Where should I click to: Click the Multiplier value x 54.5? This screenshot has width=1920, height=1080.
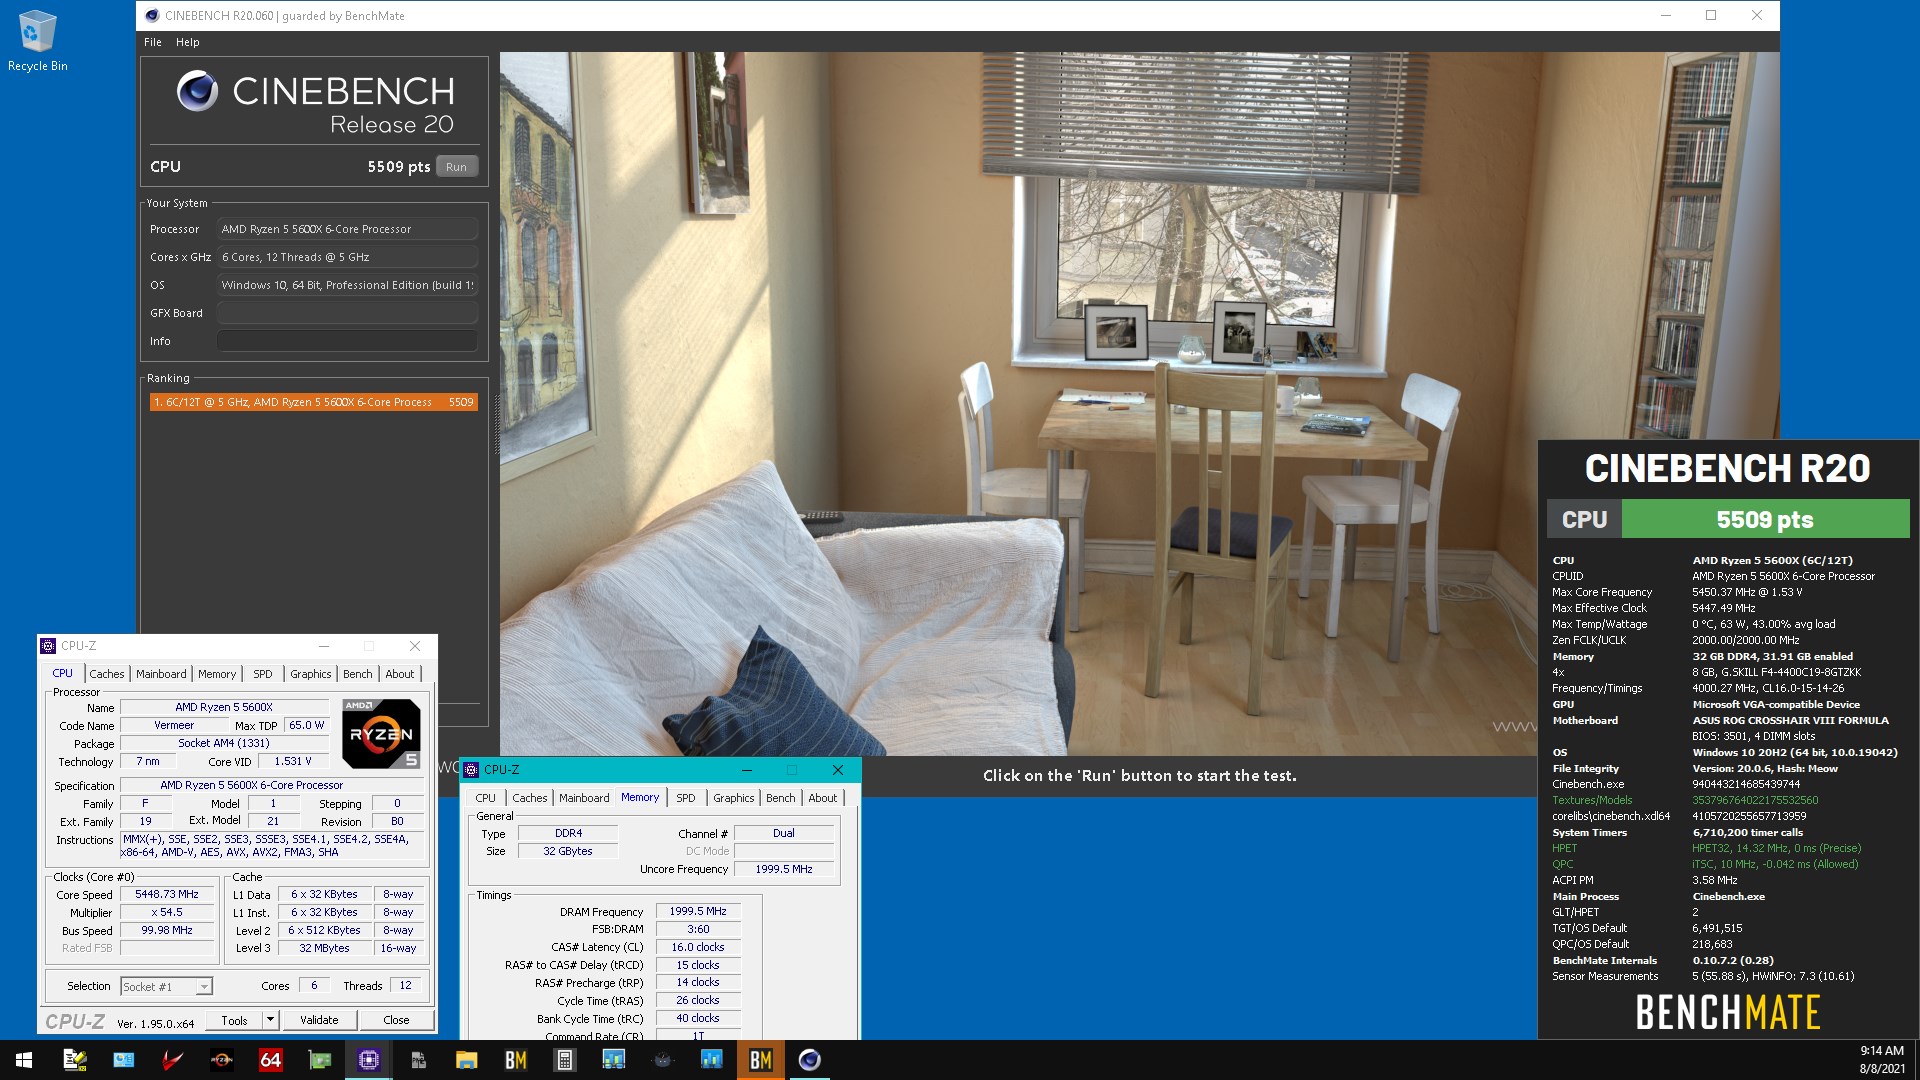coord(167,913)
